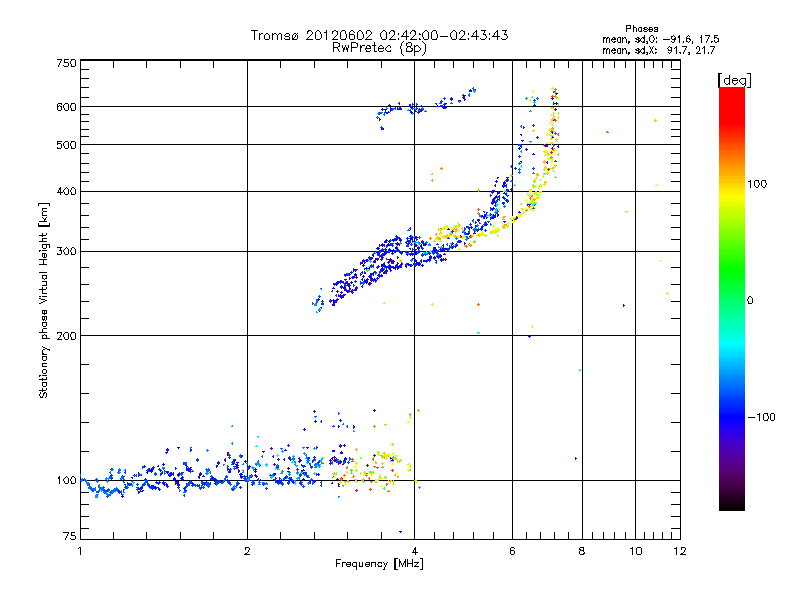Click the '10' frequency tick label
The height and width of the screenshot is (600, 800).
(x=636, y=551)
